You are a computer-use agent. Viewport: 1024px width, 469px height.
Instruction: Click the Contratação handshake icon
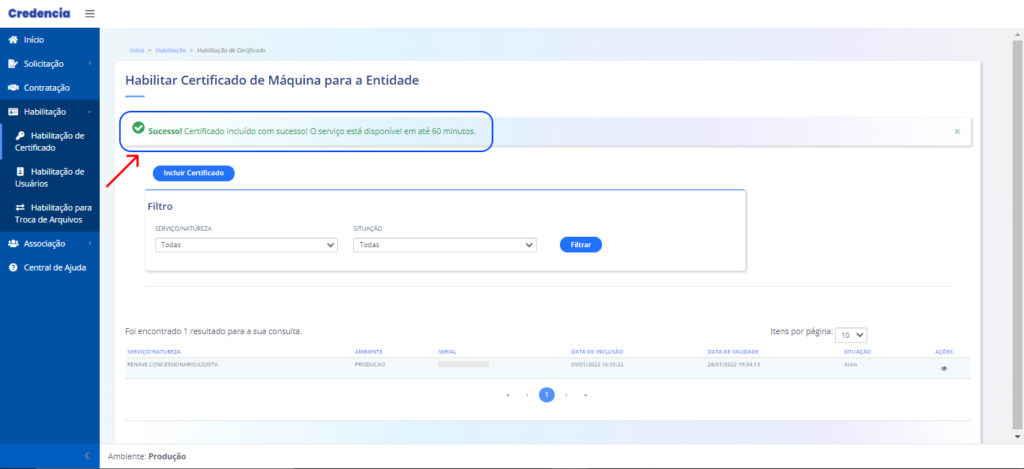point(12,88)
